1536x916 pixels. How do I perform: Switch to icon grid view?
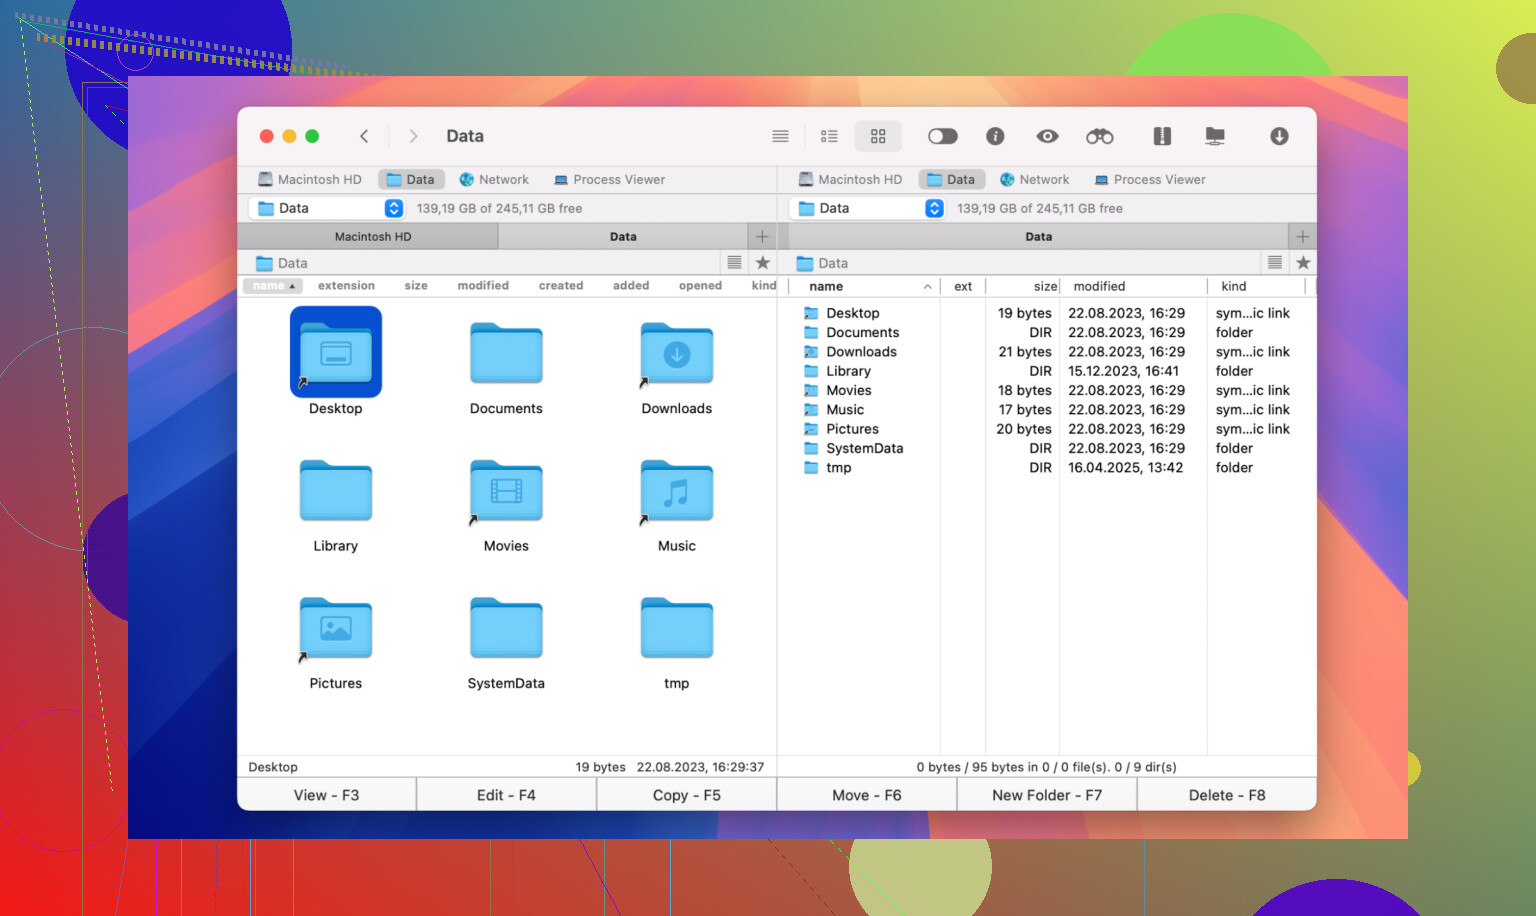tap(878, 136)
